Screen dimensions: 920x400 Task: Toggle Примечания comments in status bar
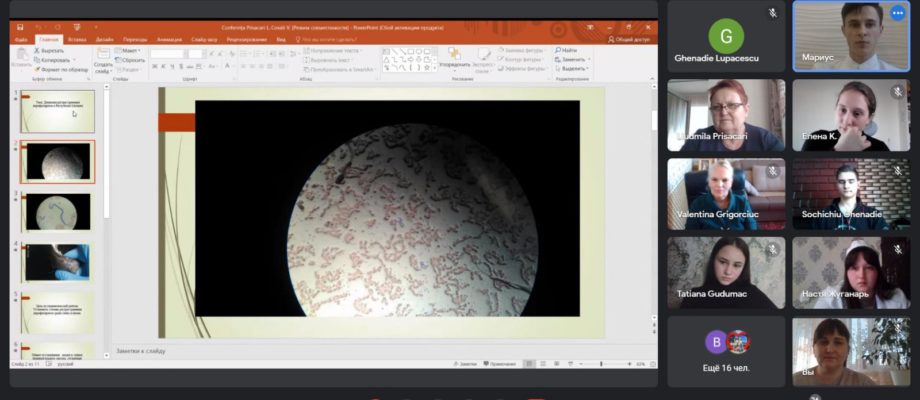click(x=499, y=364)
